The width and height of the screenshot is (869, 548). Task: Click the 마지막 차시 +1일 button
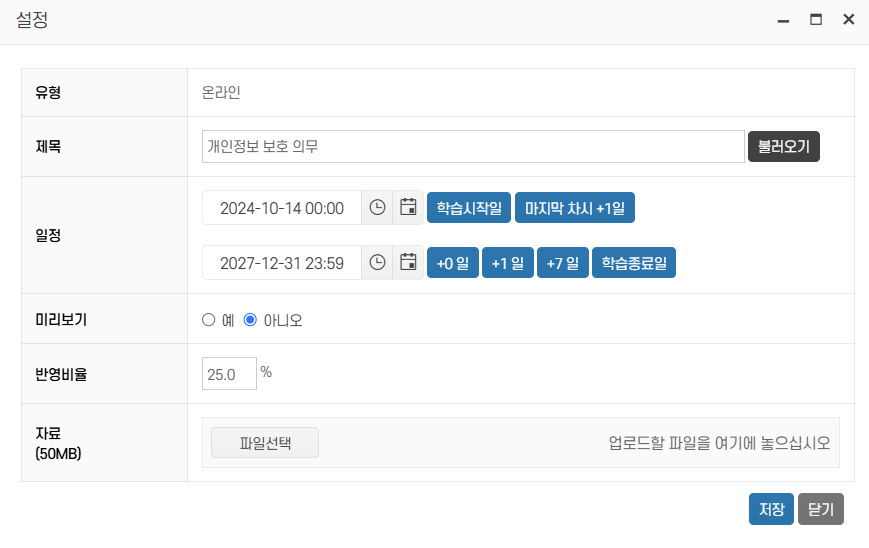[x=574, y=208]
